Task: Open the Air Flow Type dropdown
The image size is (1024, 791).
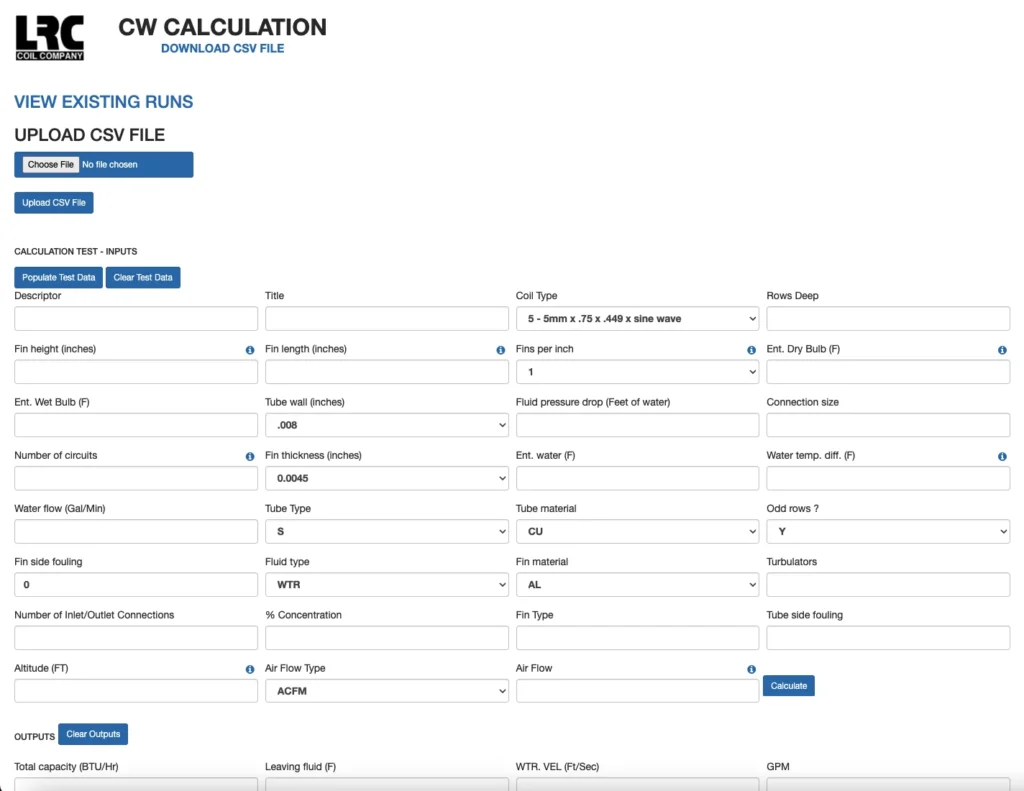Action: tap(386, 691)
